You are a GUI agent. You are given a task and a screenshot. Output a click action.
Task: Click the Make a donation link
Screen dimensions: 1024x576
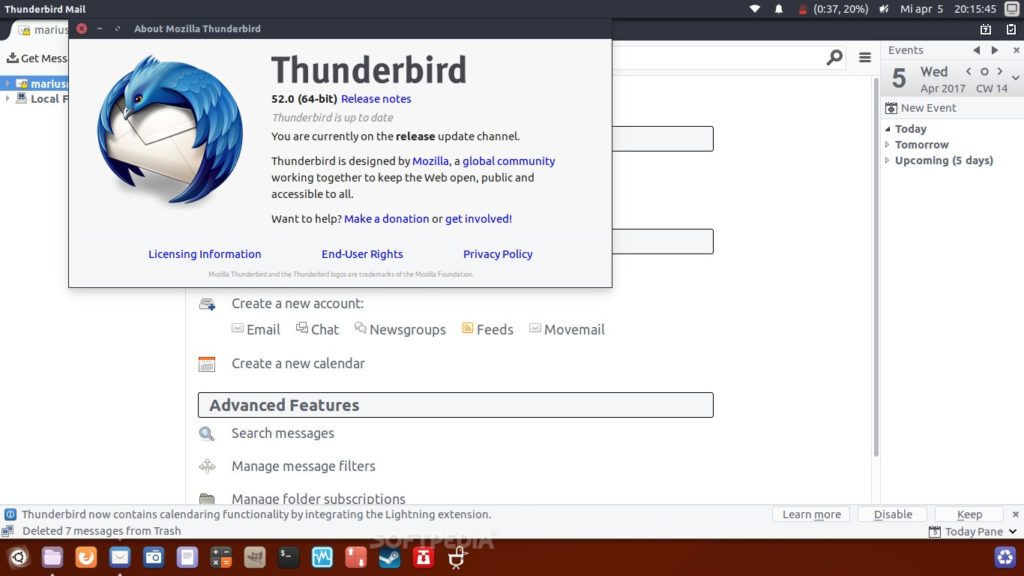(x=387, y=219)
